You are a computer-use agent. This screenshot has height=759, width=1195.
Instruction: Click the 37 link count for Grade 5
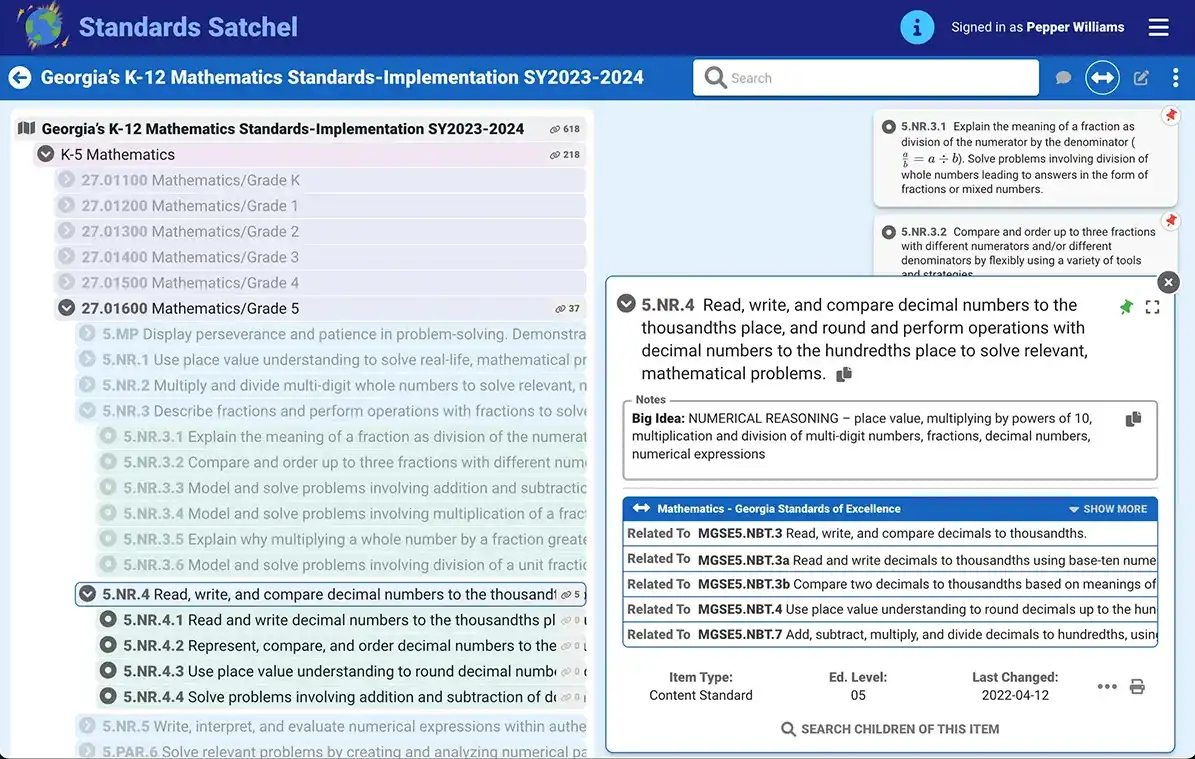[568, 309]
